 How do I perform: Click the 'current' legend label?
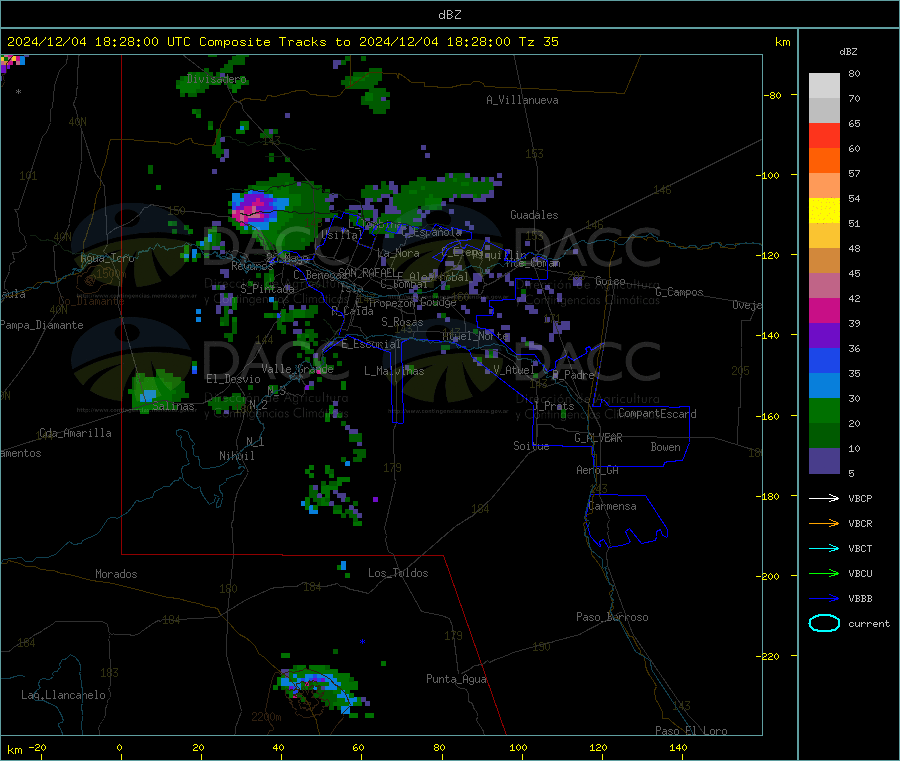(x=869, y=623)
